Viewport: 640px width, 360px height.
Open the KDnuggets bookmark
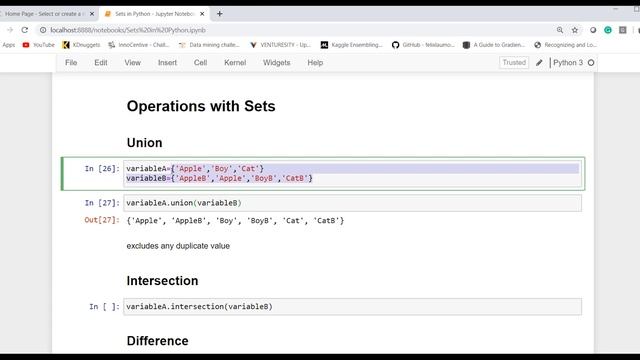click(81, 45)
